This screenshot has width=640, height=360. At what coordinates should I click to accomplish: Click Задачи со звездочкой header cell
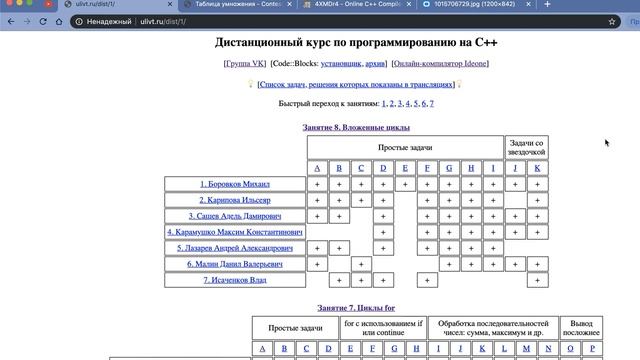[x=527, y=147]
